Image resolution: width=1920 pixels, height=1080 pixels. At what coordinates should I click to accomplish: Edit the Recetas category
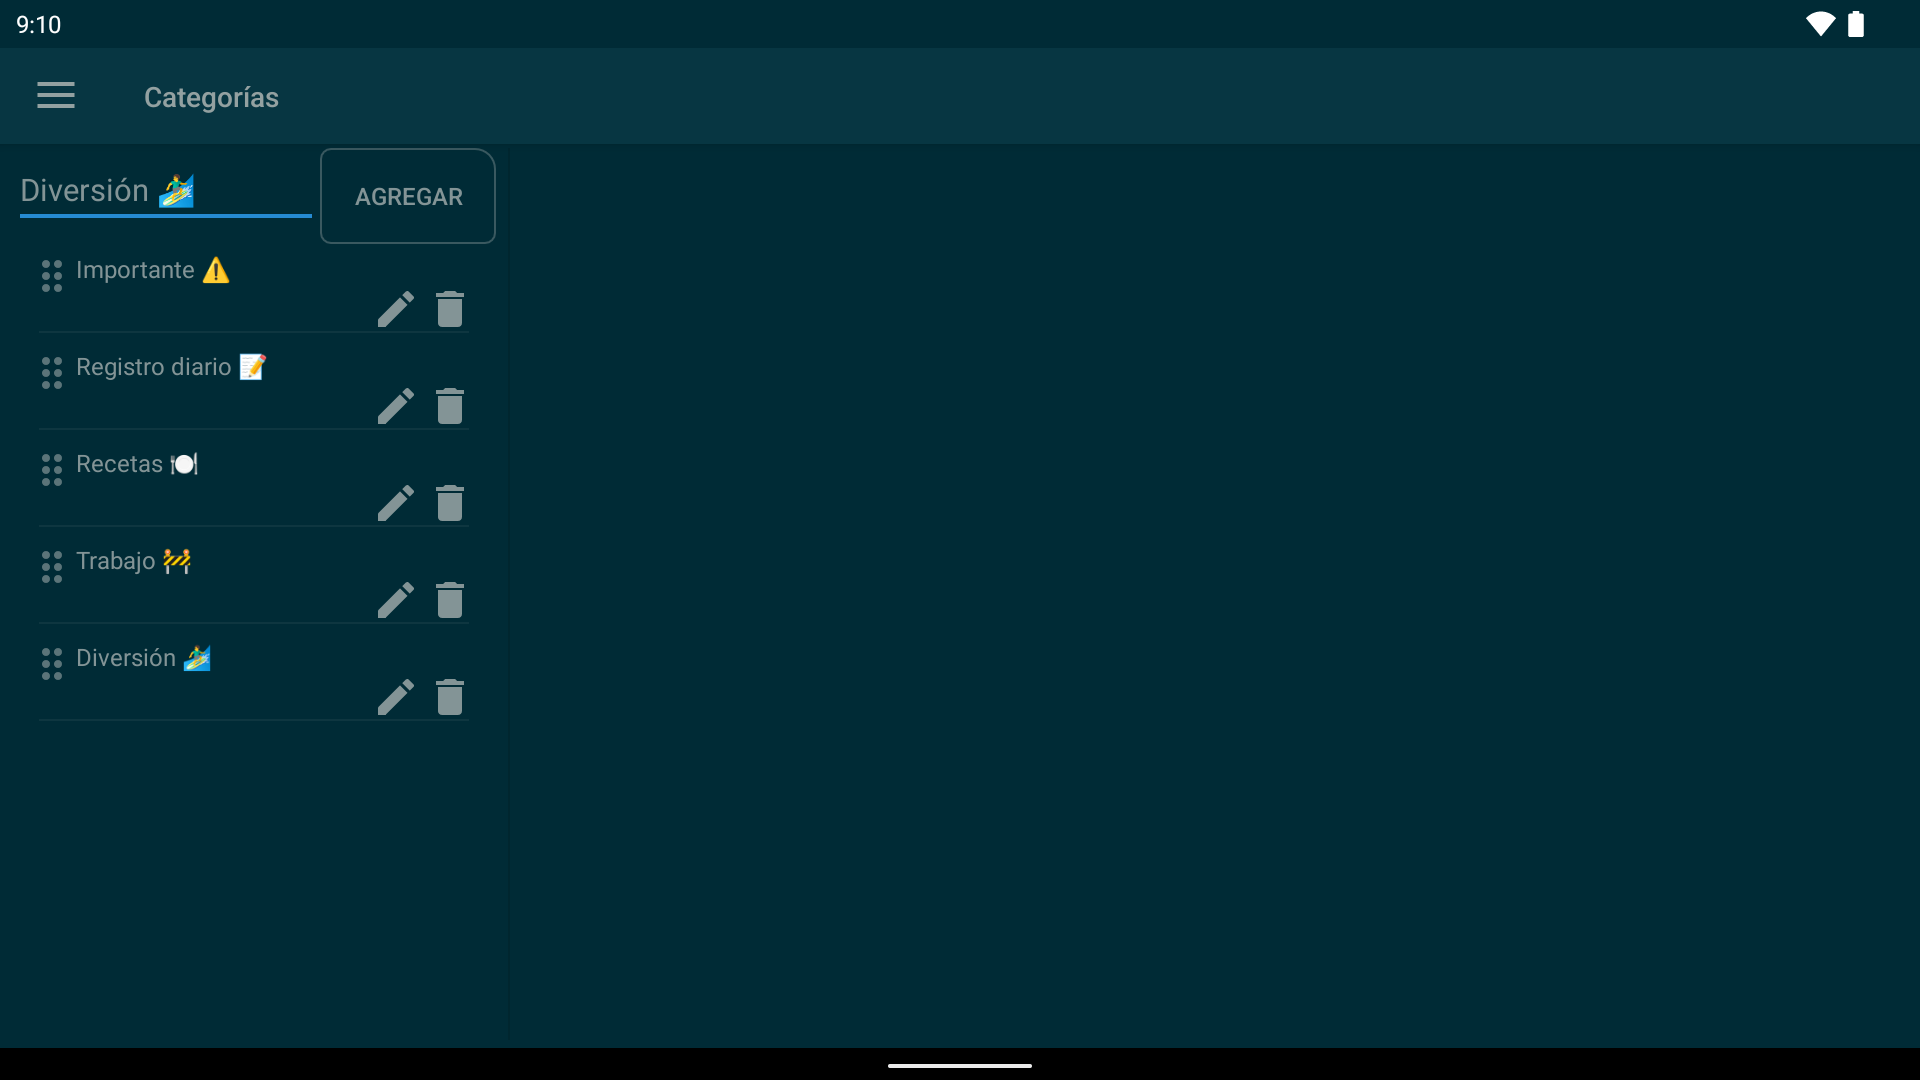pyautogui.click(x=396, y=503)
